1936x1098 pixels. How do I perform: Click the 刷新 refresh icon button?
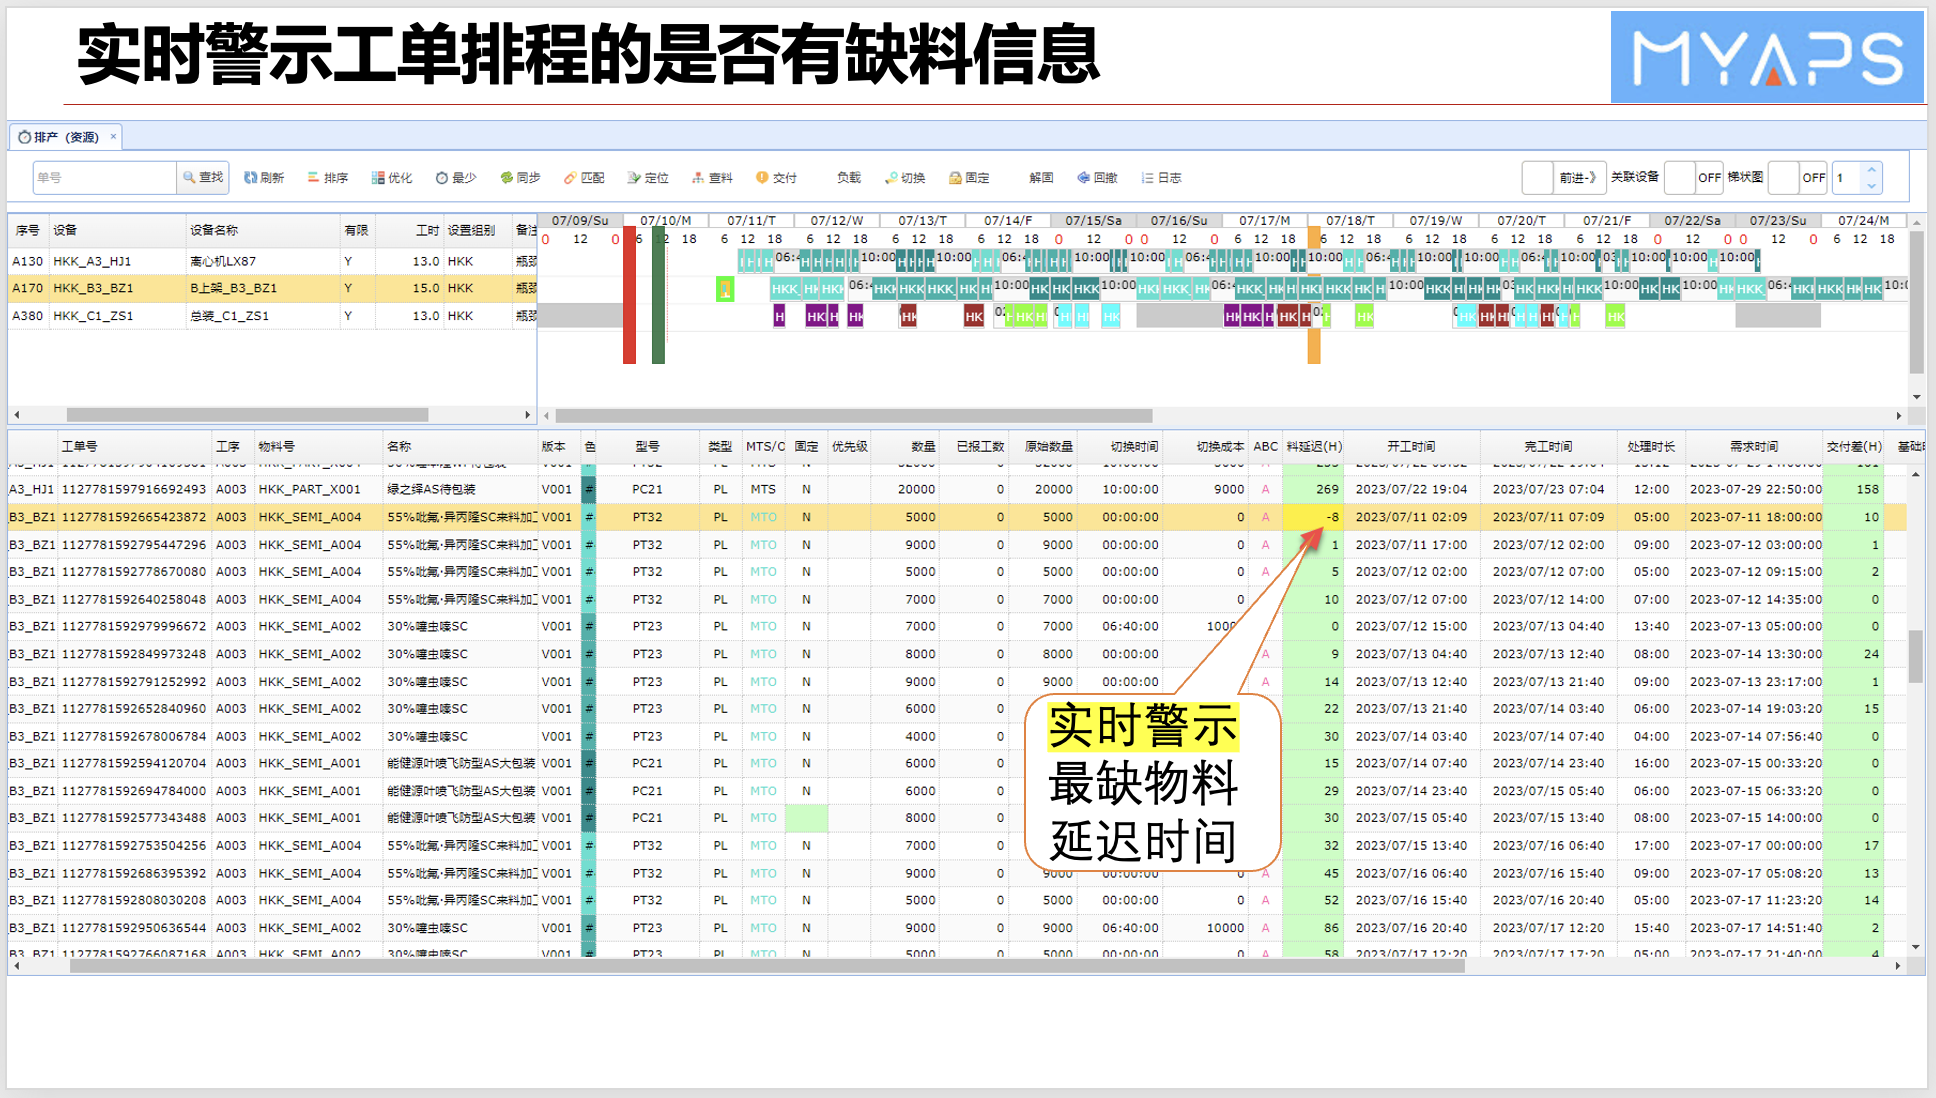251,178
